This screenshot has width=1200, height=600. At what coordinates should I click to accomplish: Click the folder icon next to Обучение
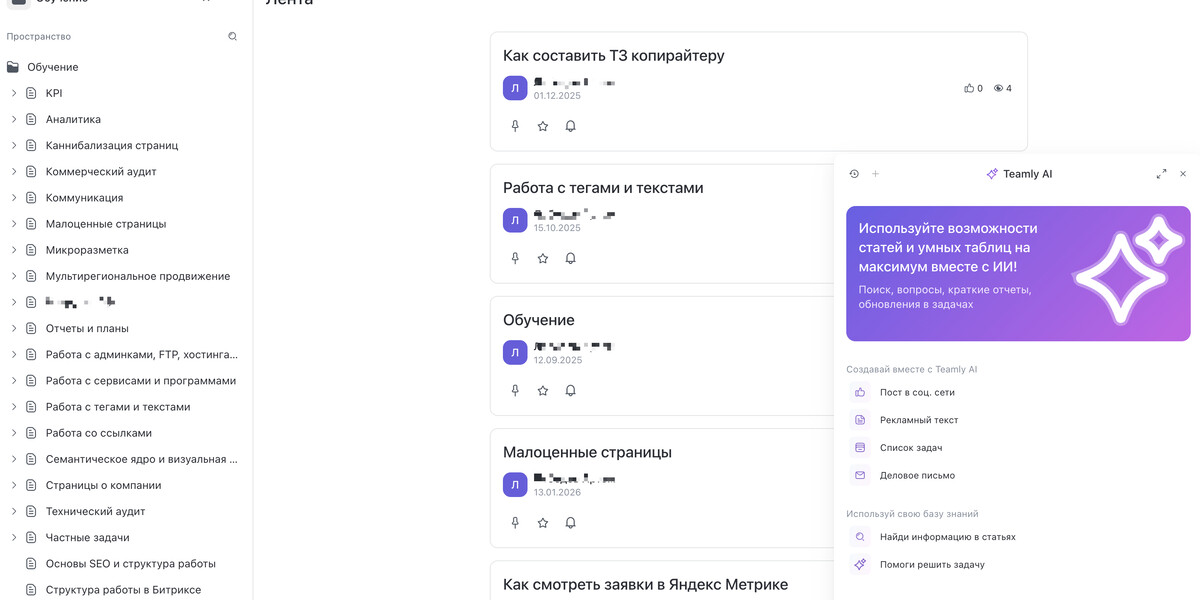(x=13, y=67)
